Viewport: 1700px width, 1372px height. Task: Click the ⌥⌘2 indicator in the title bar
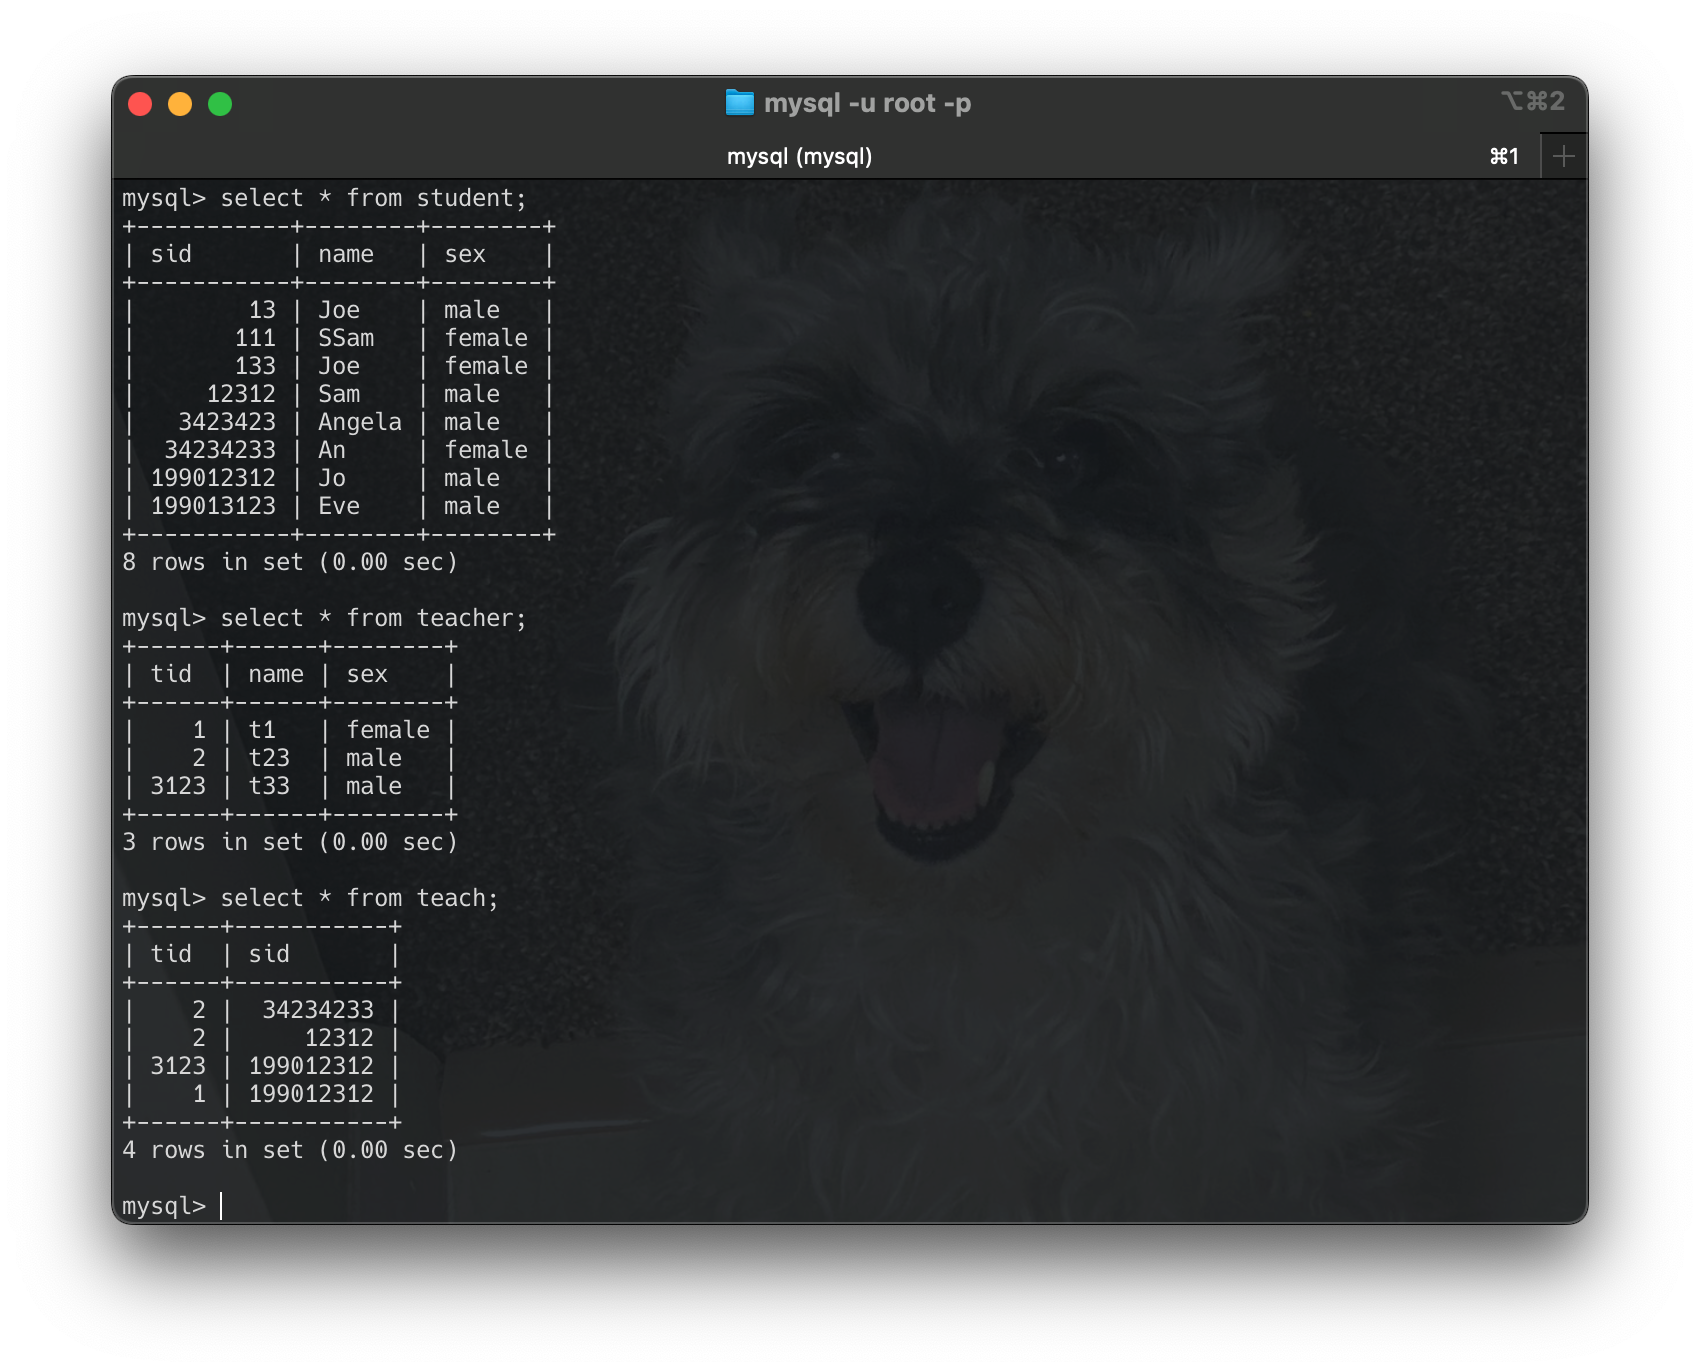pos(1532,102)
